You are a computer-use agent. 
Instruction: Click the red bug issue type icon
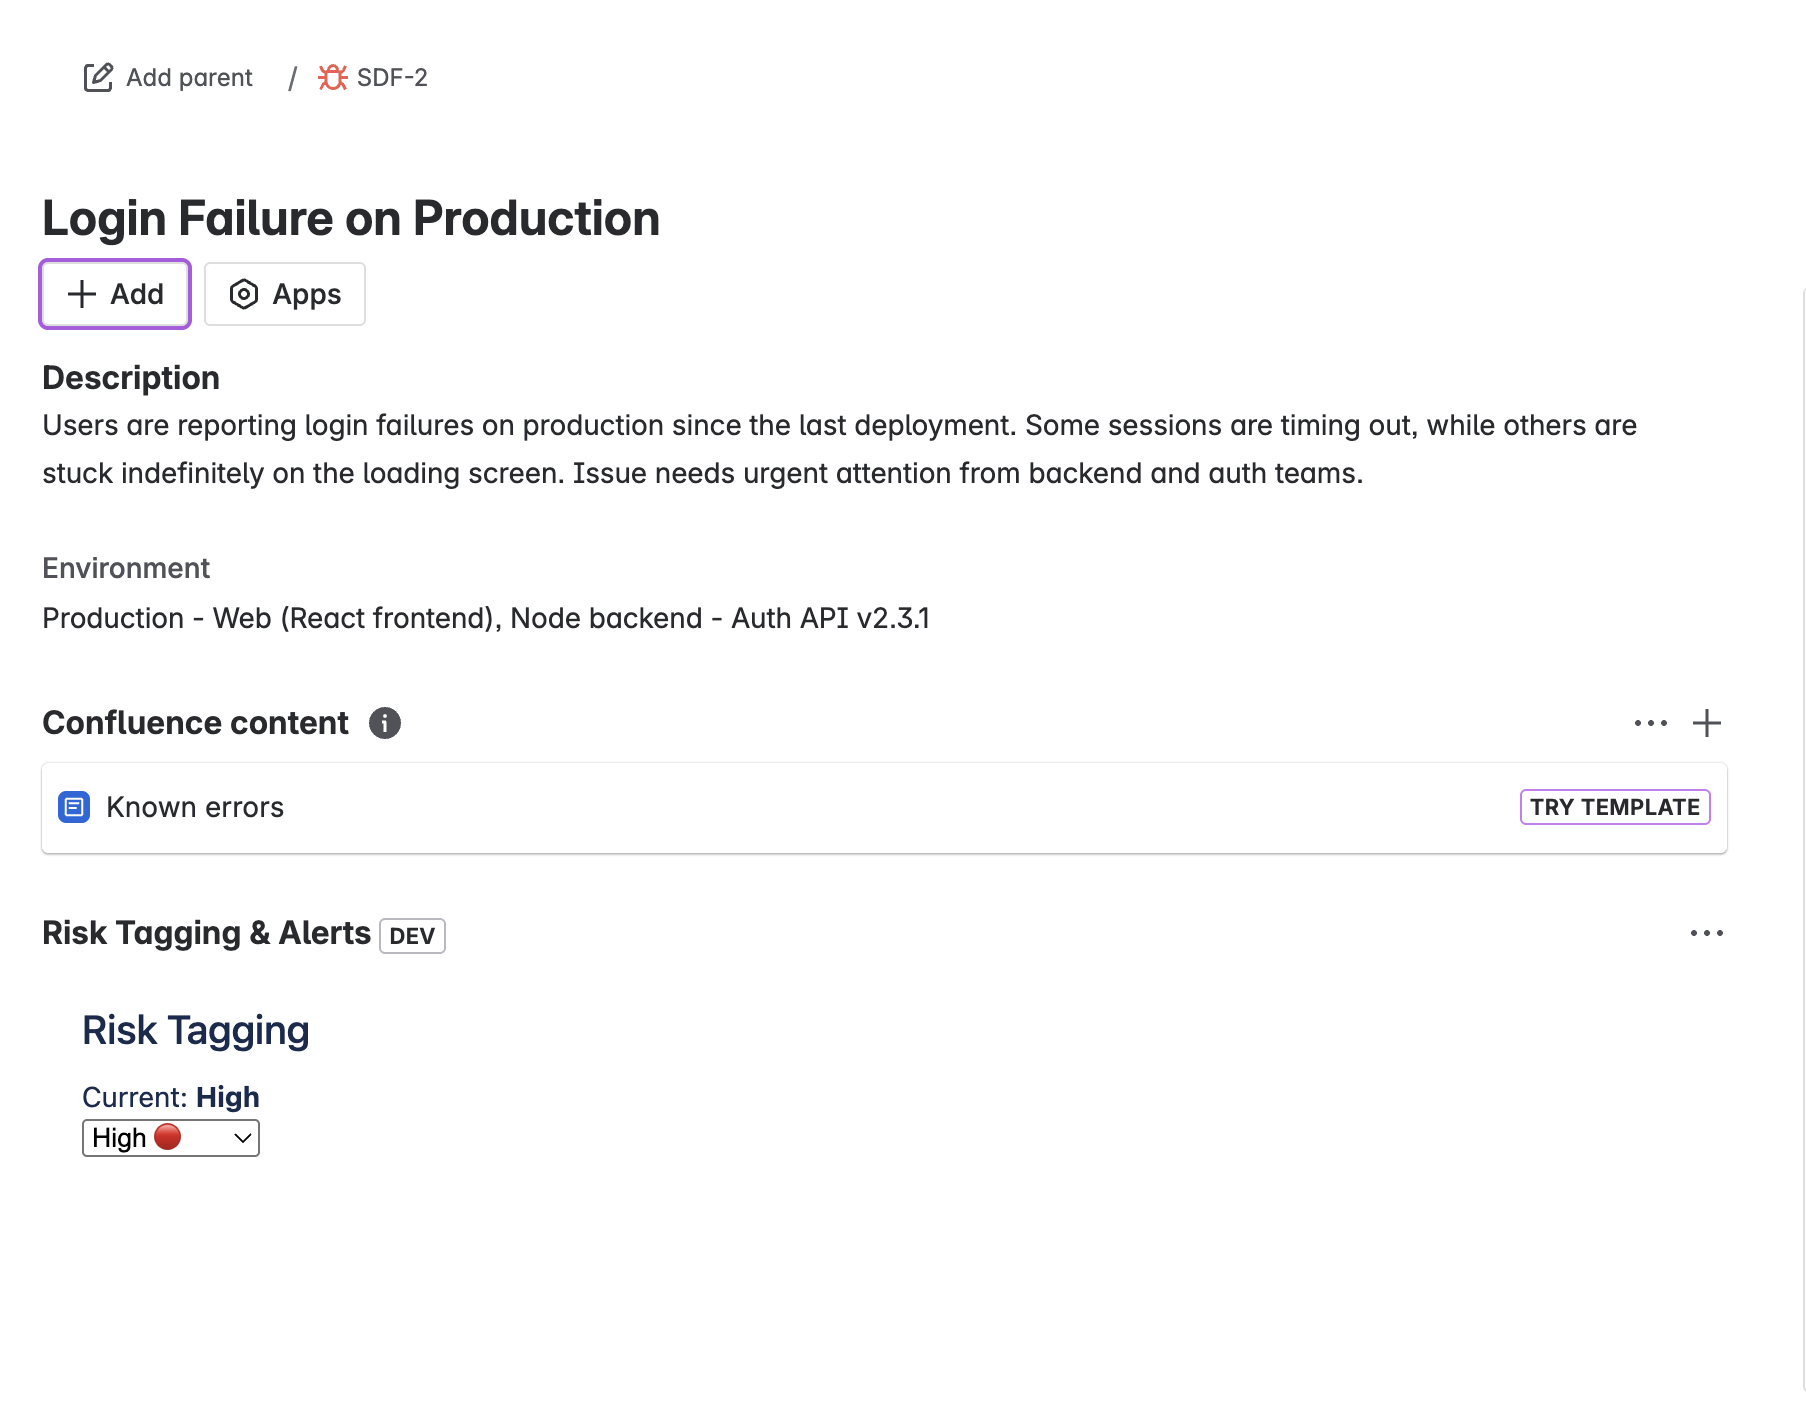click(x=332, y=77)
